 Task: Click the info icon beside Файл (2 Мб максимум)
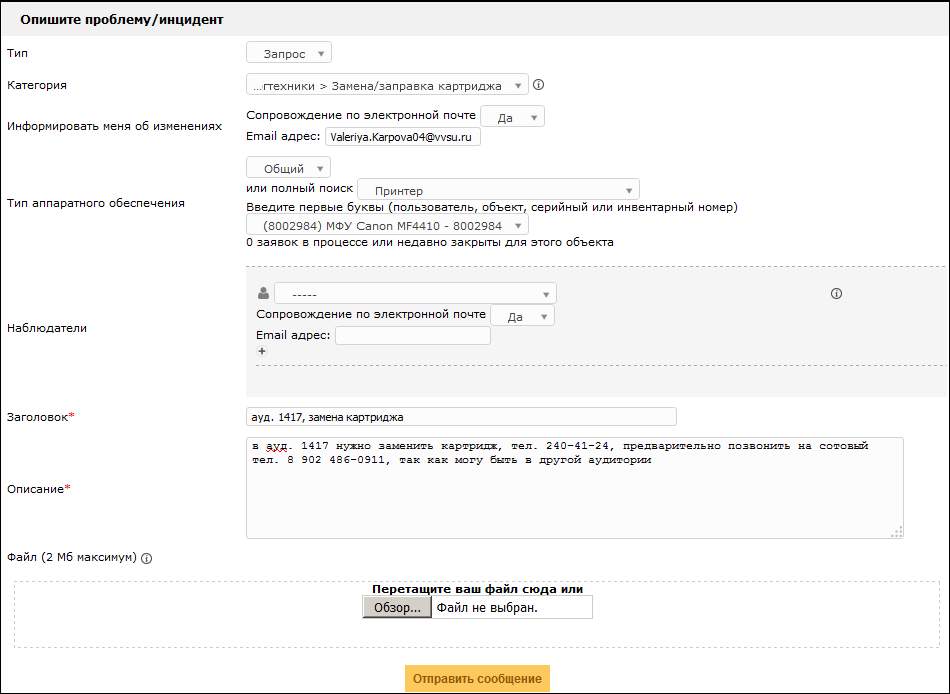(x=146, y=558)
